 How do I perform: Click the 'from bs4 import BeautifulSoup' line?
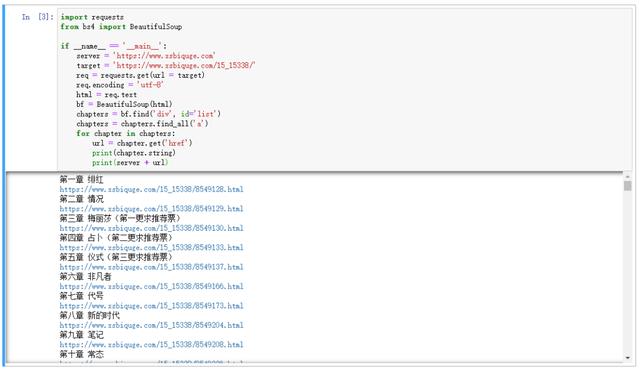121,27
